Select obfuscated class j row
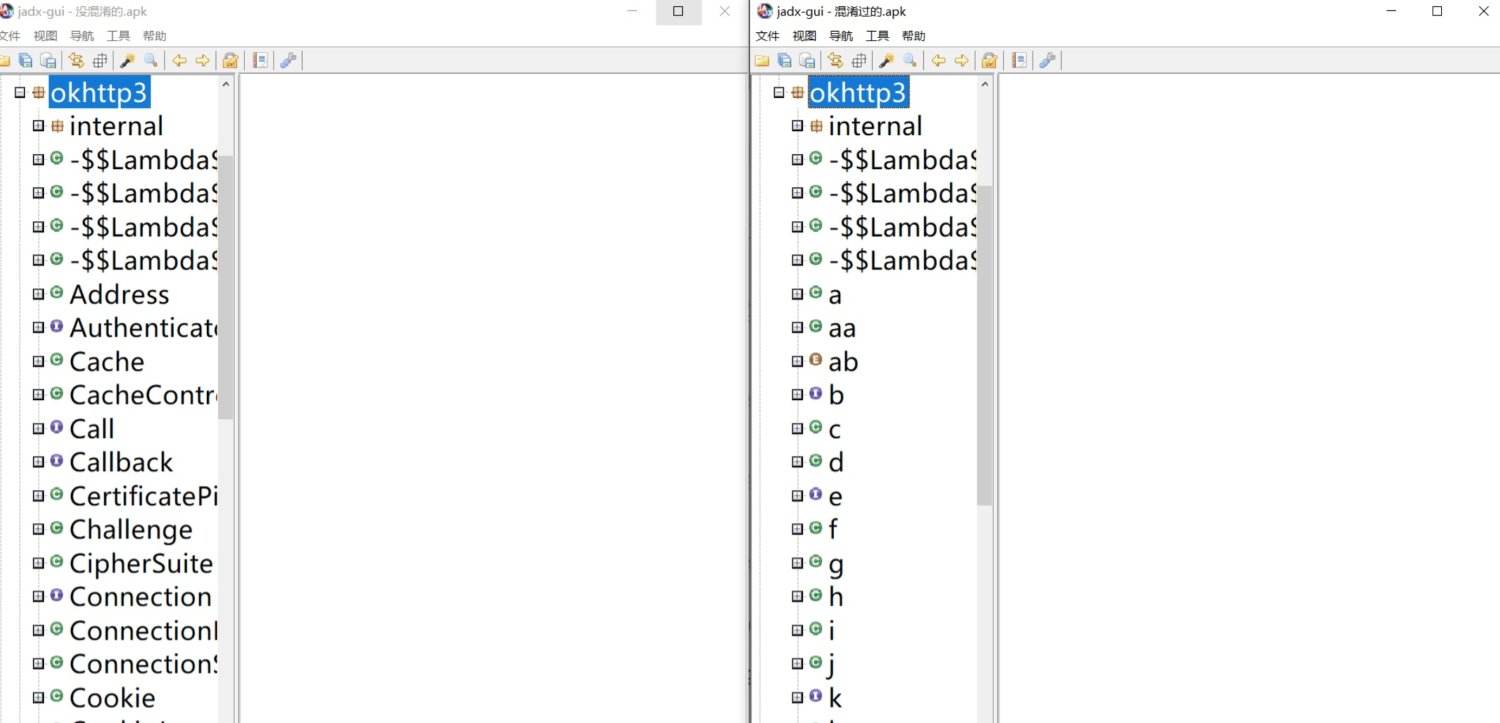The width and height of the screenshot is (1500, 723). coord(832,664)
